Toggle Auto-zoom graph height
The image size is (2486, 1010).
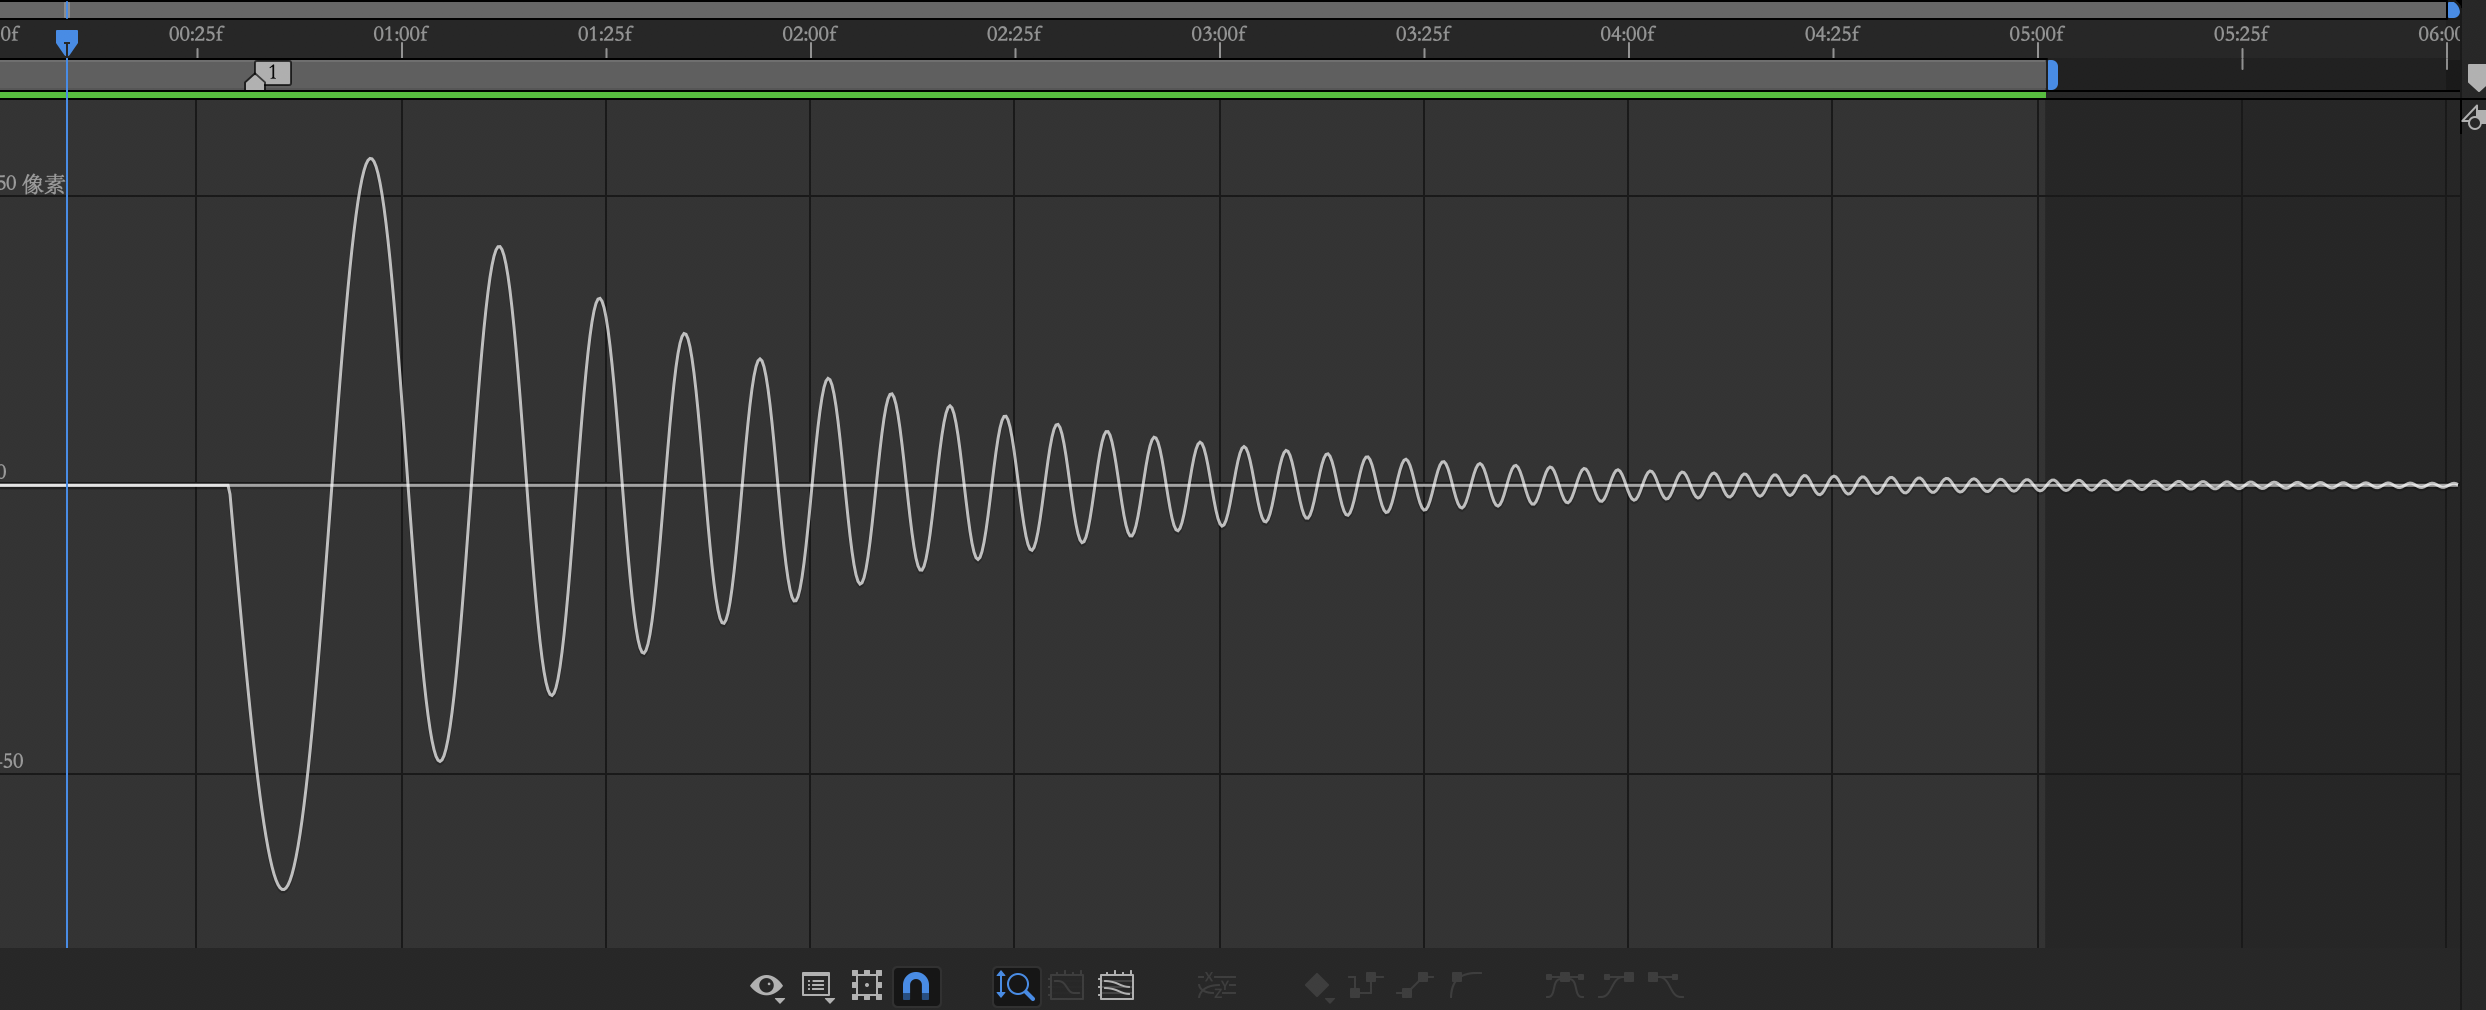1015,986
